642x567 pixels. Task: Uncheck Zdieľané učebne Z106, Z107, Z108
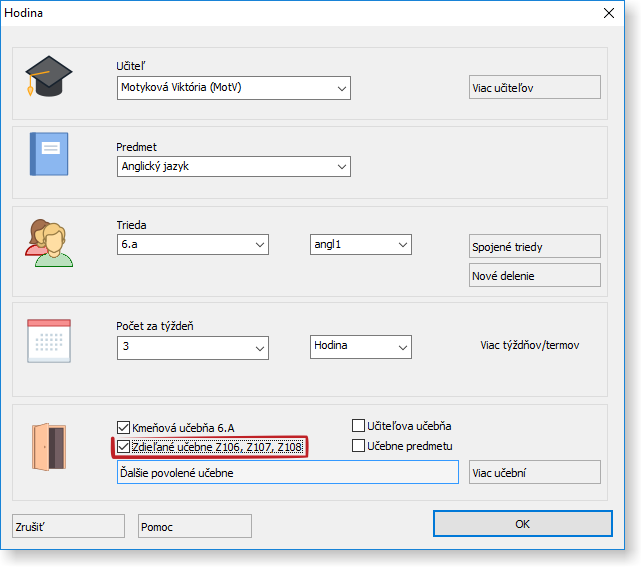[124, 447]
